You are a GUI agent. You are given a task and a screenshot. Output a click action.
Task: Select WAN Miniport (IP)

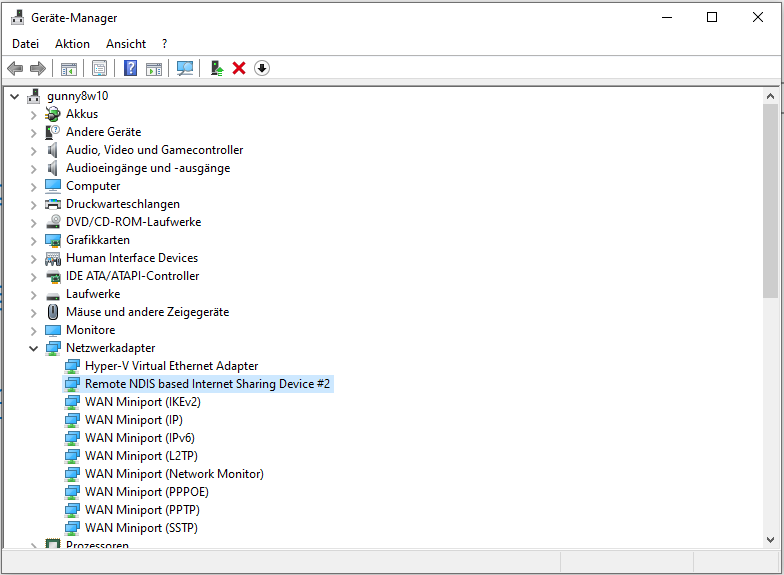134,420
